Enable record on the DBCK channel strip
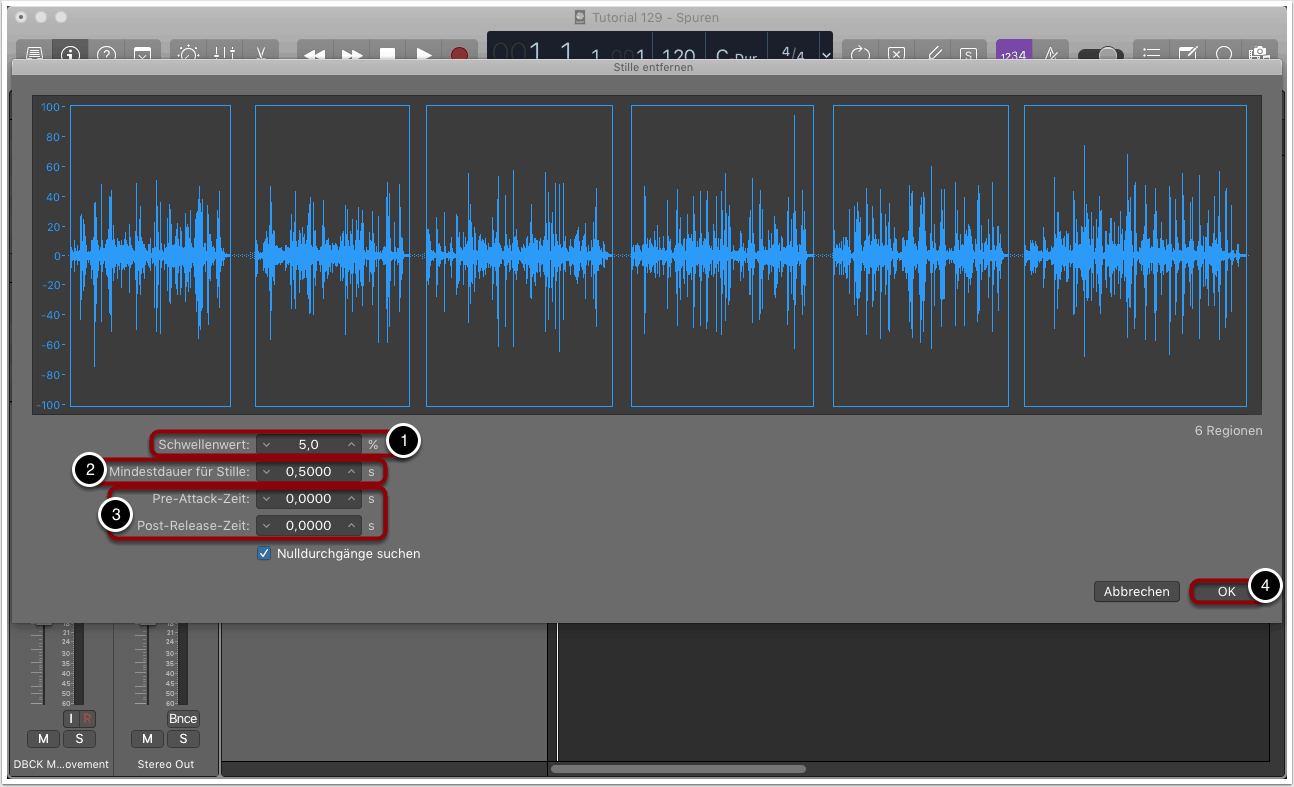This screenshot has width=1294, height=787. point(87,718)
